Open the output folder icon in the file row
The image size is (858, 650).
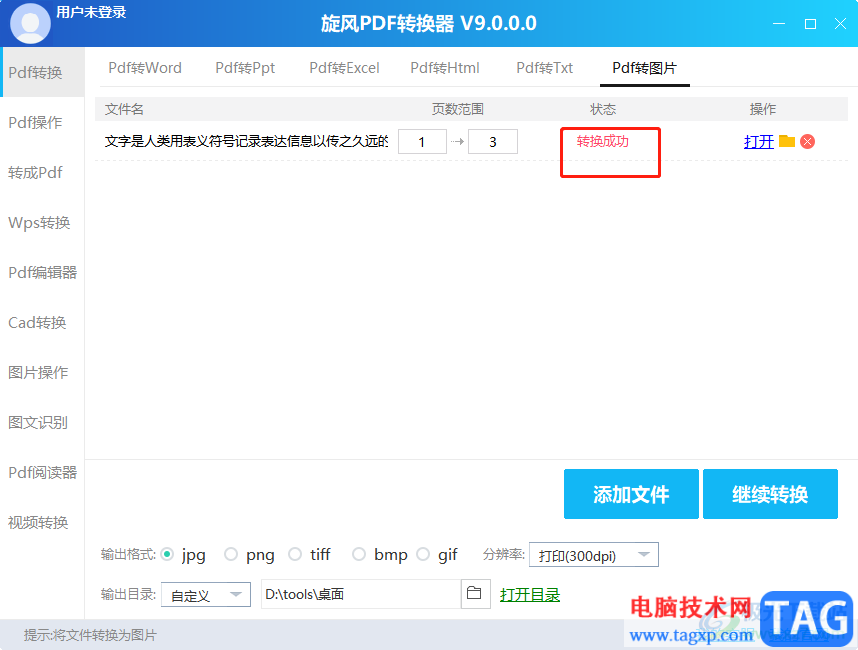pyautogui.click(x=787, y=141)
